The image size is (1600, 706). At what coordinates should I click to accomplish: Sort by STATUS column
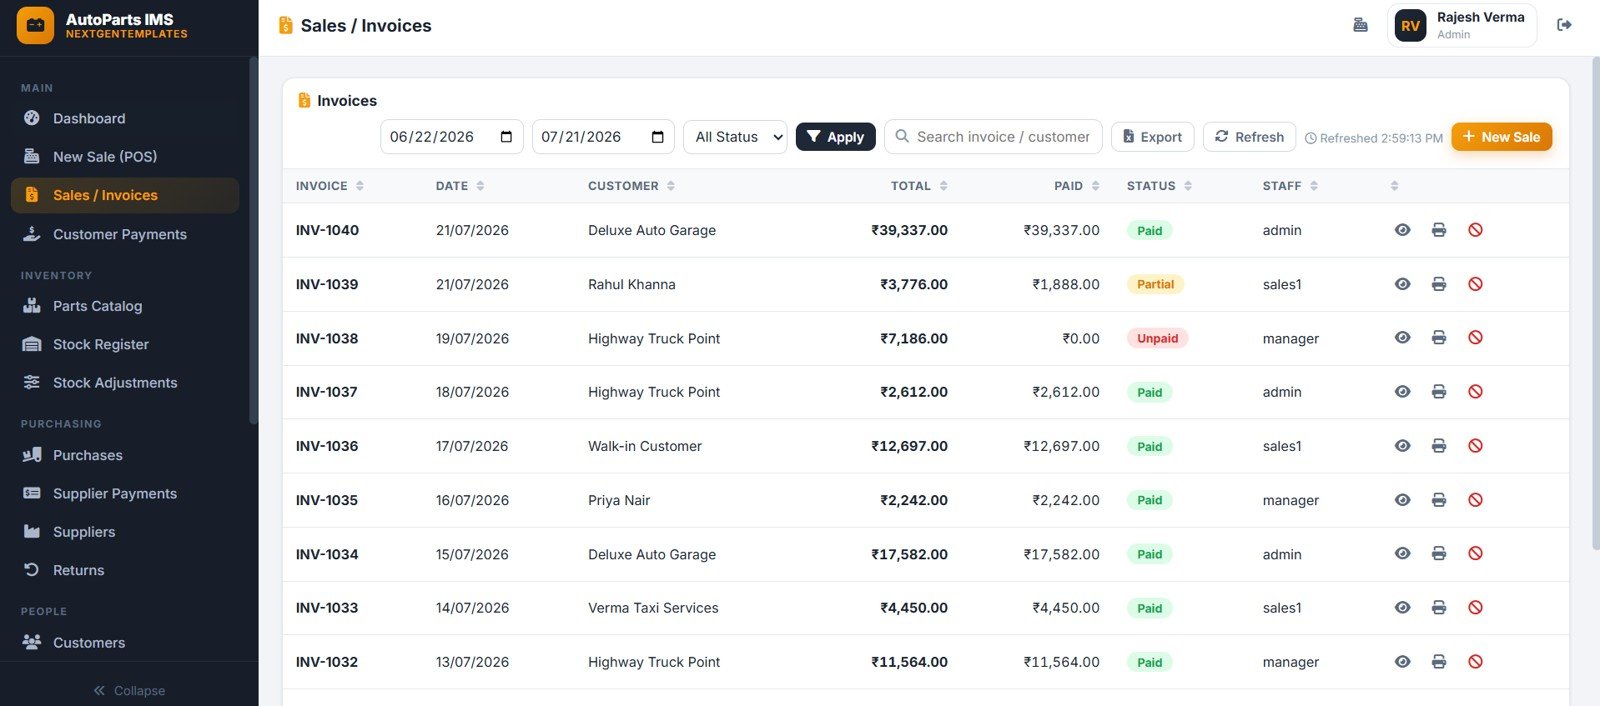(1160, 186)
